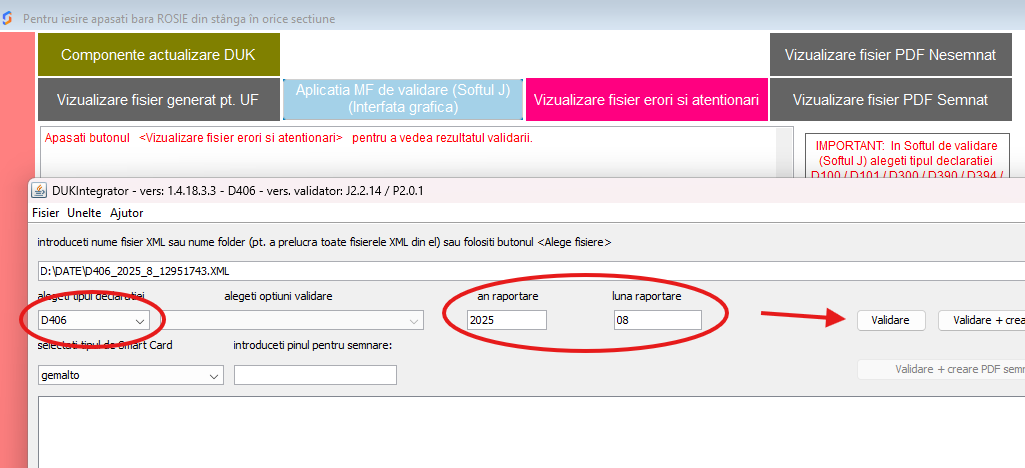The image size is (1025, 468).
Task: Click 'Componente actualizare DUK' button
Action: tap(158, 55)
